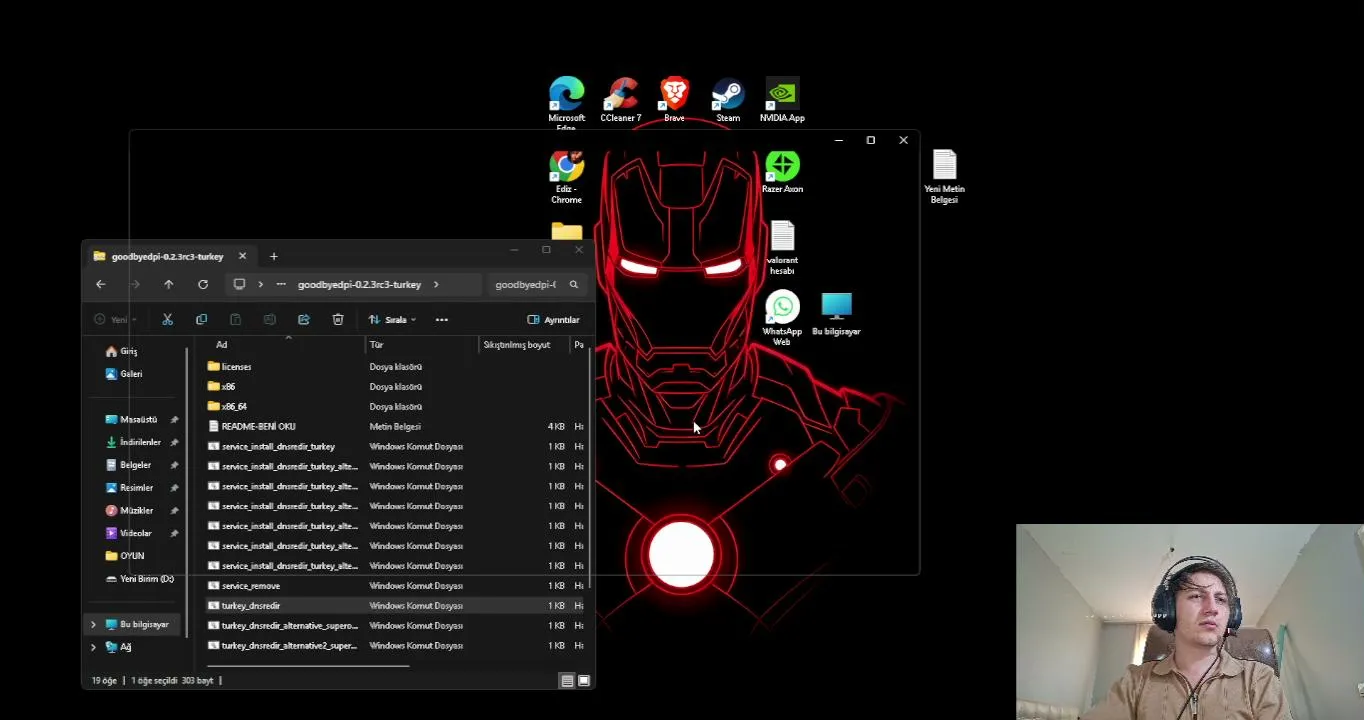Open Microsoft Edge desktop shortcut
Image resolution: width=1364 pixels, height=720 pixels.
pos(566,104)
